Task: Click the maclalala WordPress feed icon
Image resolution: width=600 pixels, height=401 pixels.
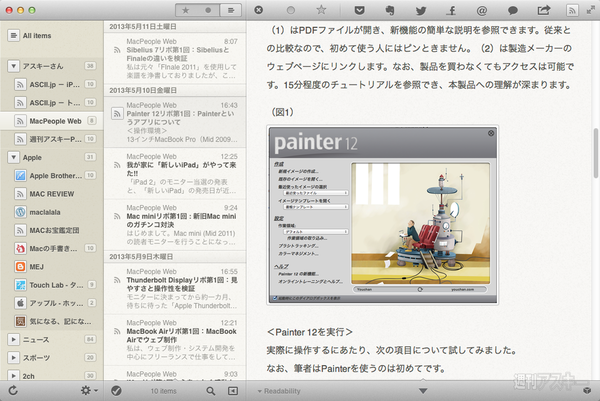Action: point(20,212)
